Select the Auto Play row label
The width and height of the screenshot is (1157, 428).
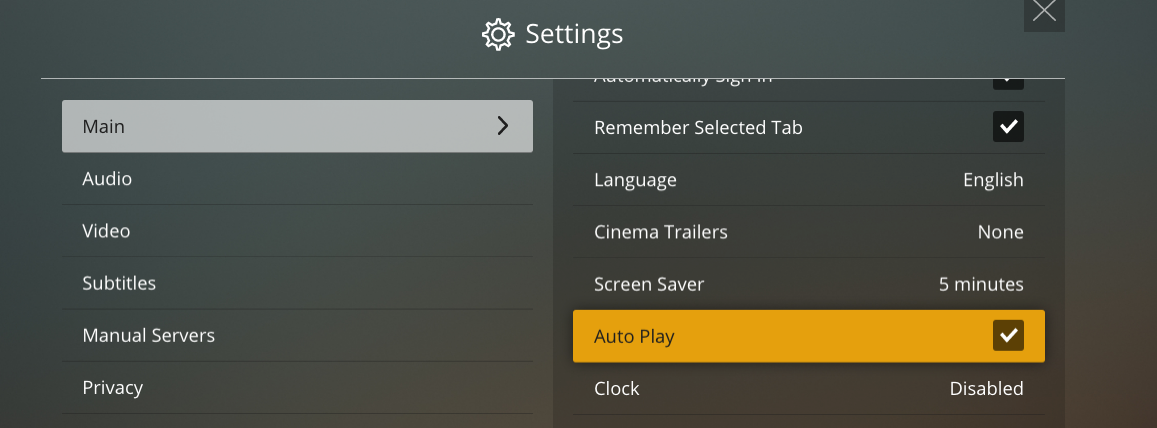(634, 336)
